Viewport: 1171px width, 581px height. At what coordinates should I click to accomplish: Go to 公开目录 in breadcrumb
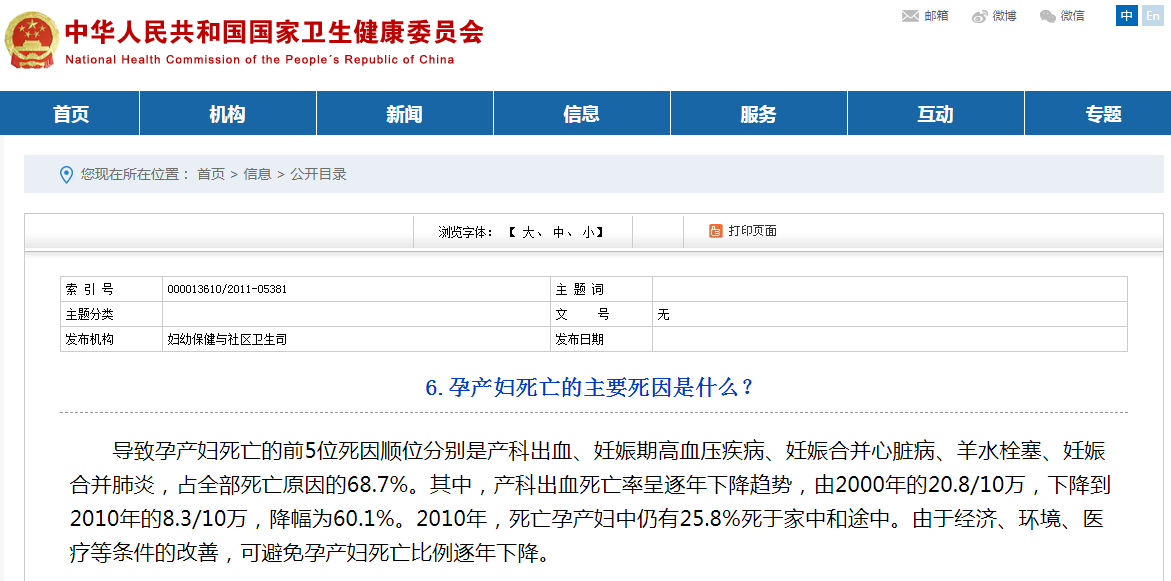click(318, 174)
